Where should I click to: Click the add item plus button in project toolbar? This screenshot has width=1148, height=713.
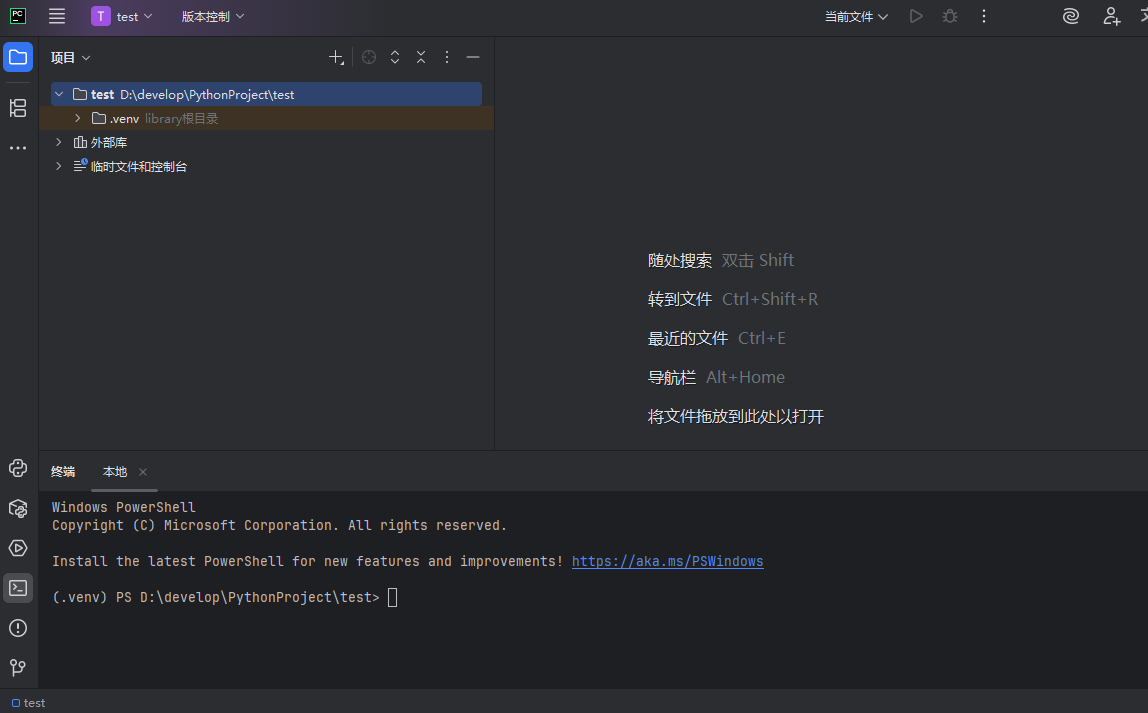(x=336, y=57)
